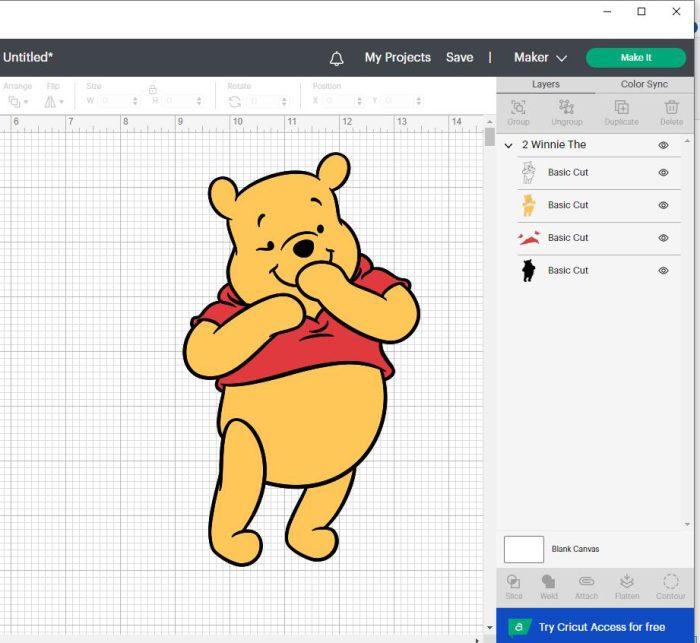Click the canvas vertical scrollbar thumb
The height and width of the screenshot is (643, 700).
point(490,137)
